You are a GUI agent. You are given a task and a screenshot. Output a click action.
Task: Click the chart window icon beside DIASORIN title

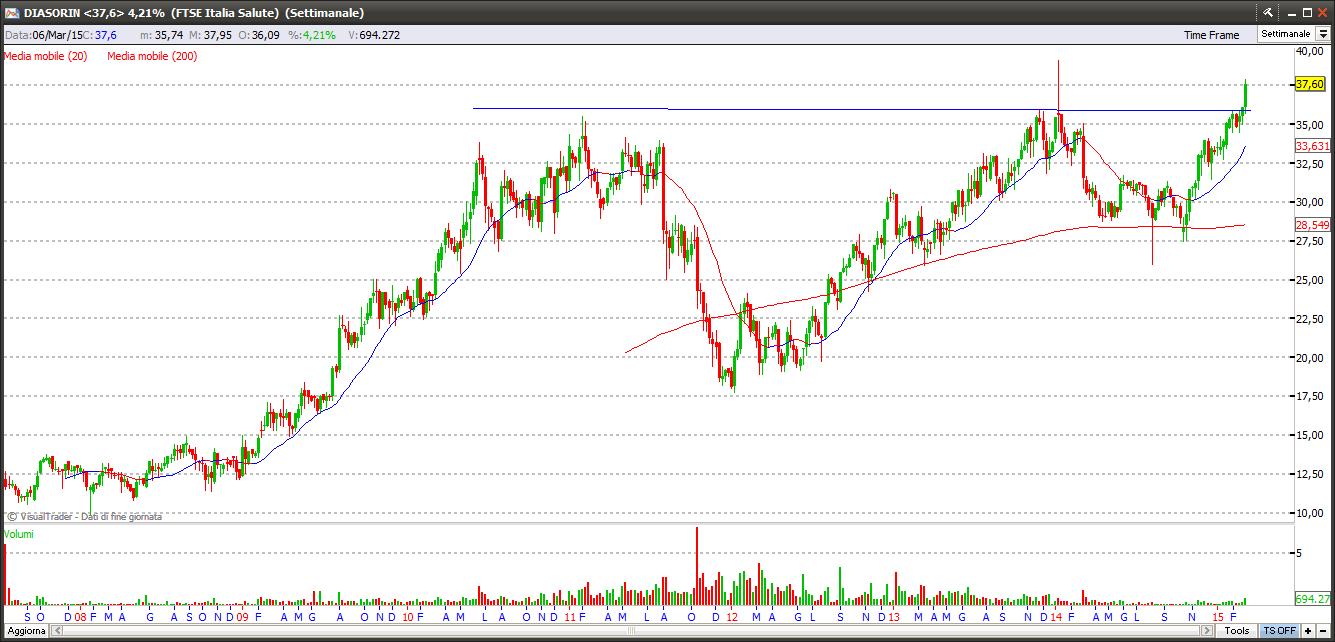pyautogui.click(x=10, y=12)
